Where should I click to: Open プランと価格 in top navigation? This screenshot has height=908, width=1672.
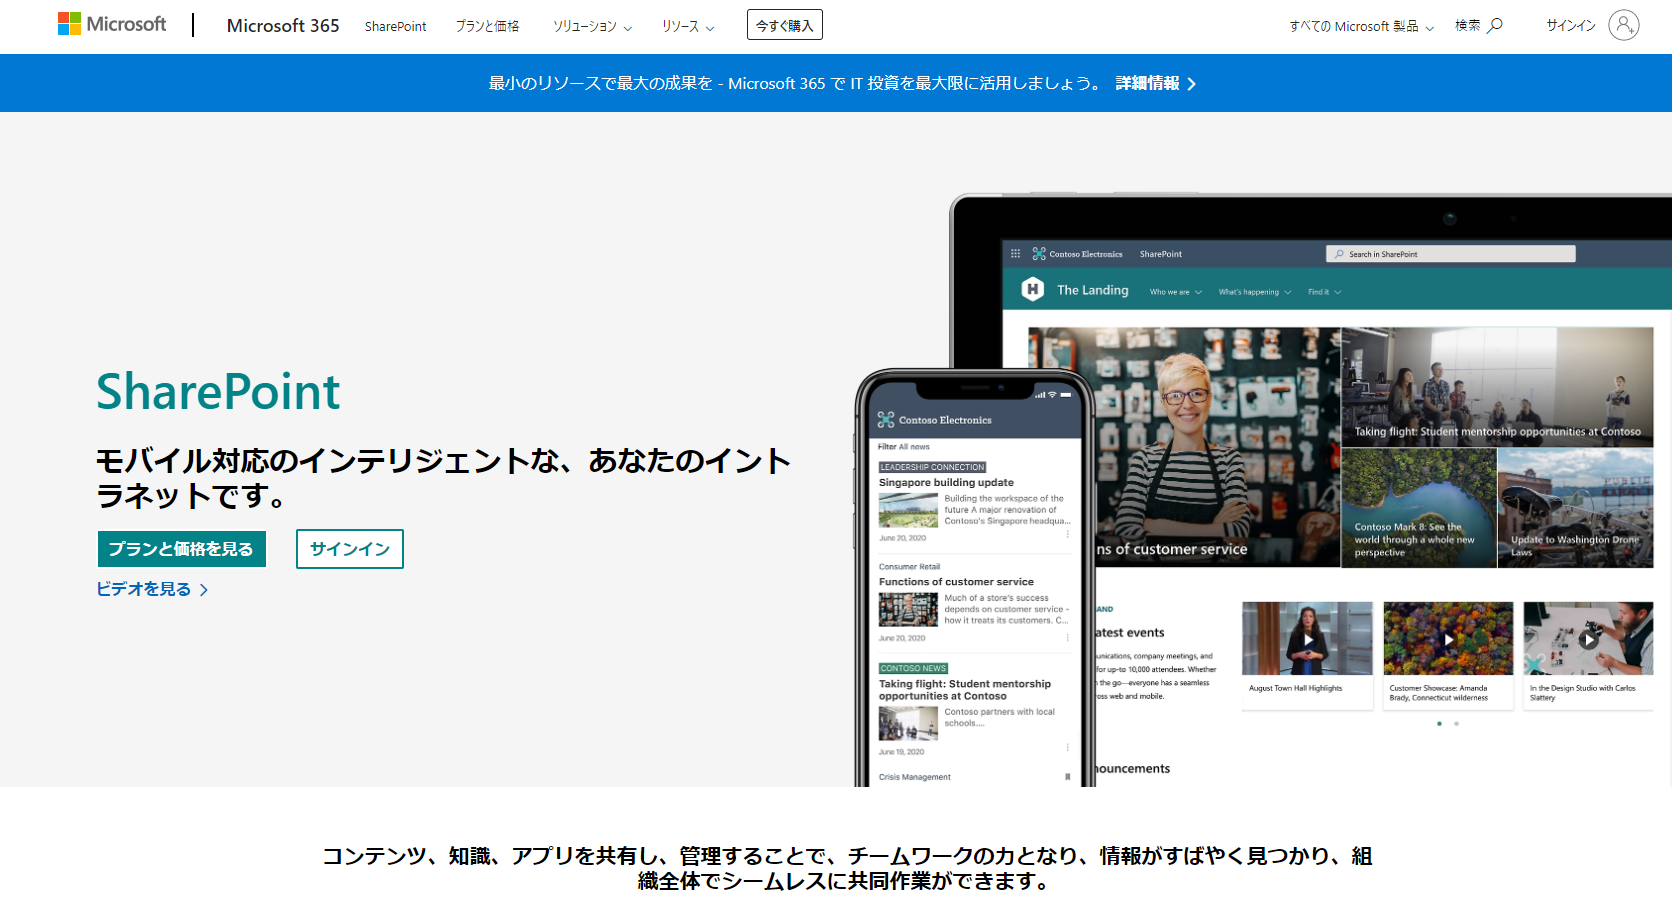click(x=487, y=27)
